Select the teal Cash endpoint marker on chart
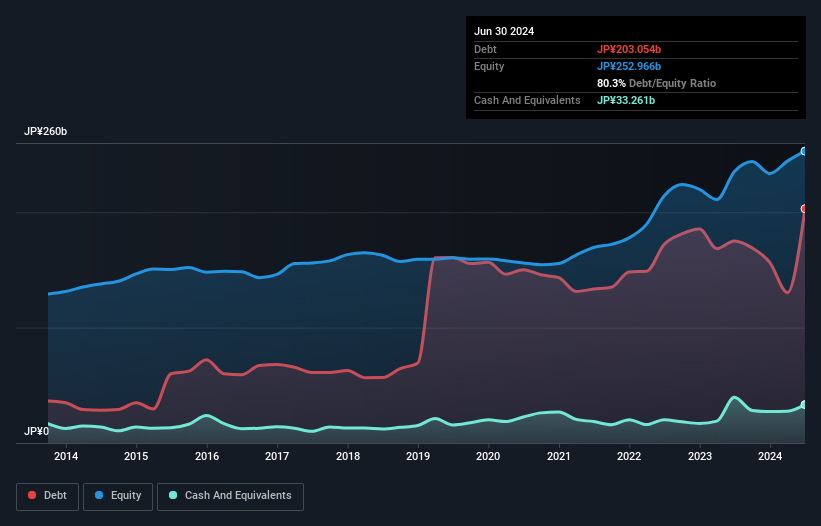 (804, 405)
